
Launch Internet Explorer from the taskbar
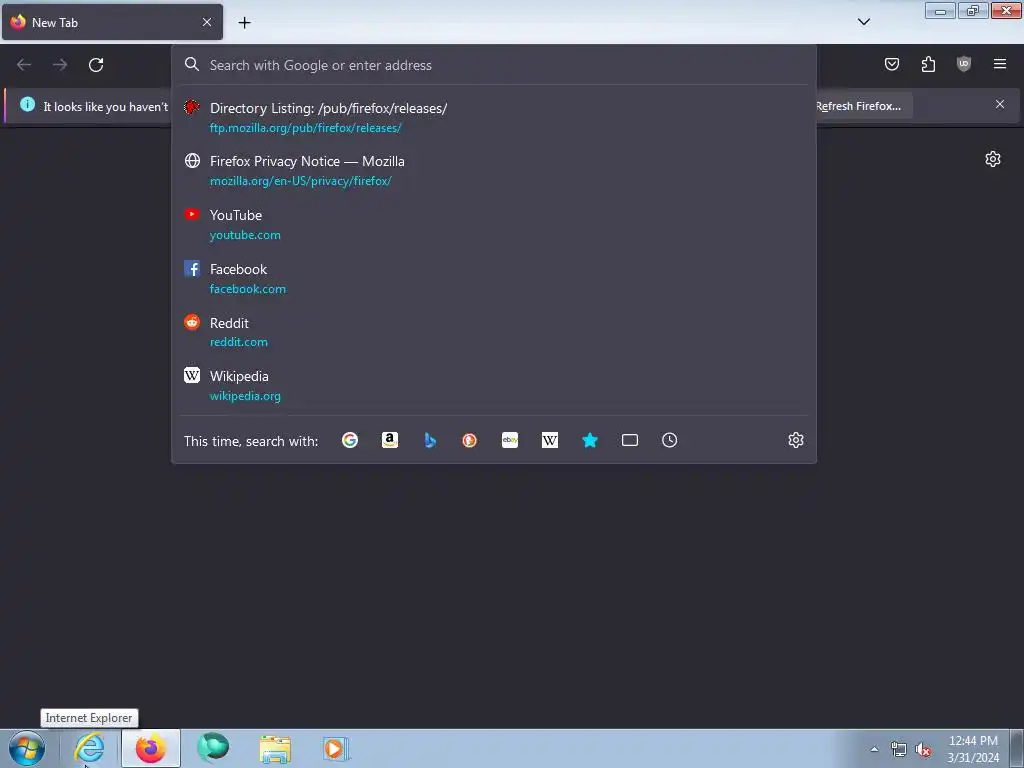click(x=89, y=748)
